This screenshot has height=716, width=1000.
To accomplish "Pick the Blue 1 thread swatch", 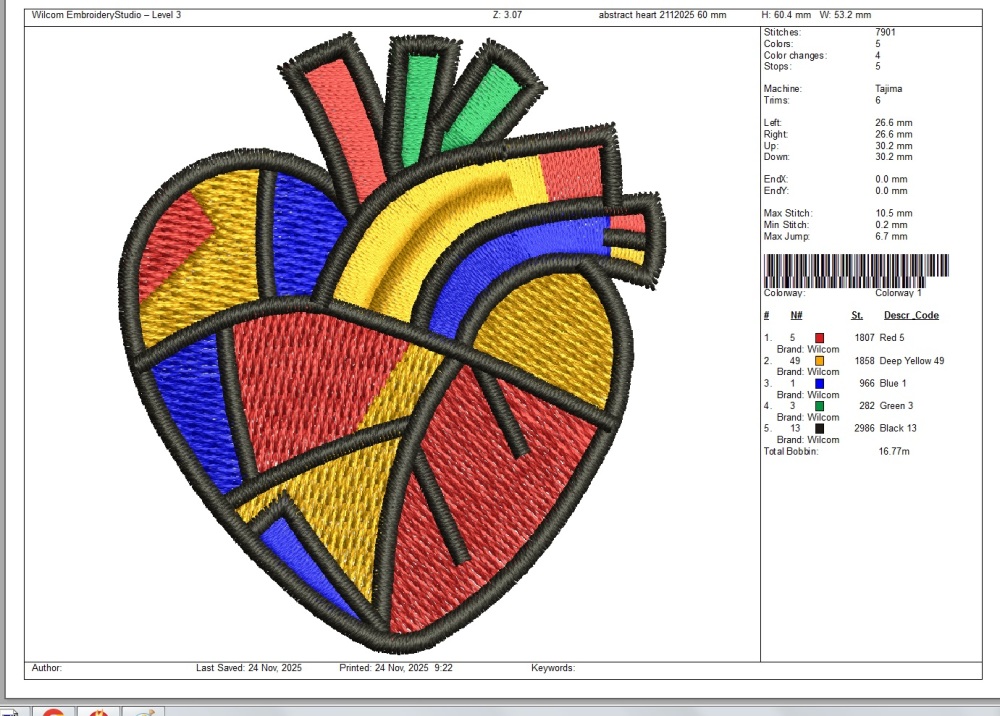I will 820,383.
